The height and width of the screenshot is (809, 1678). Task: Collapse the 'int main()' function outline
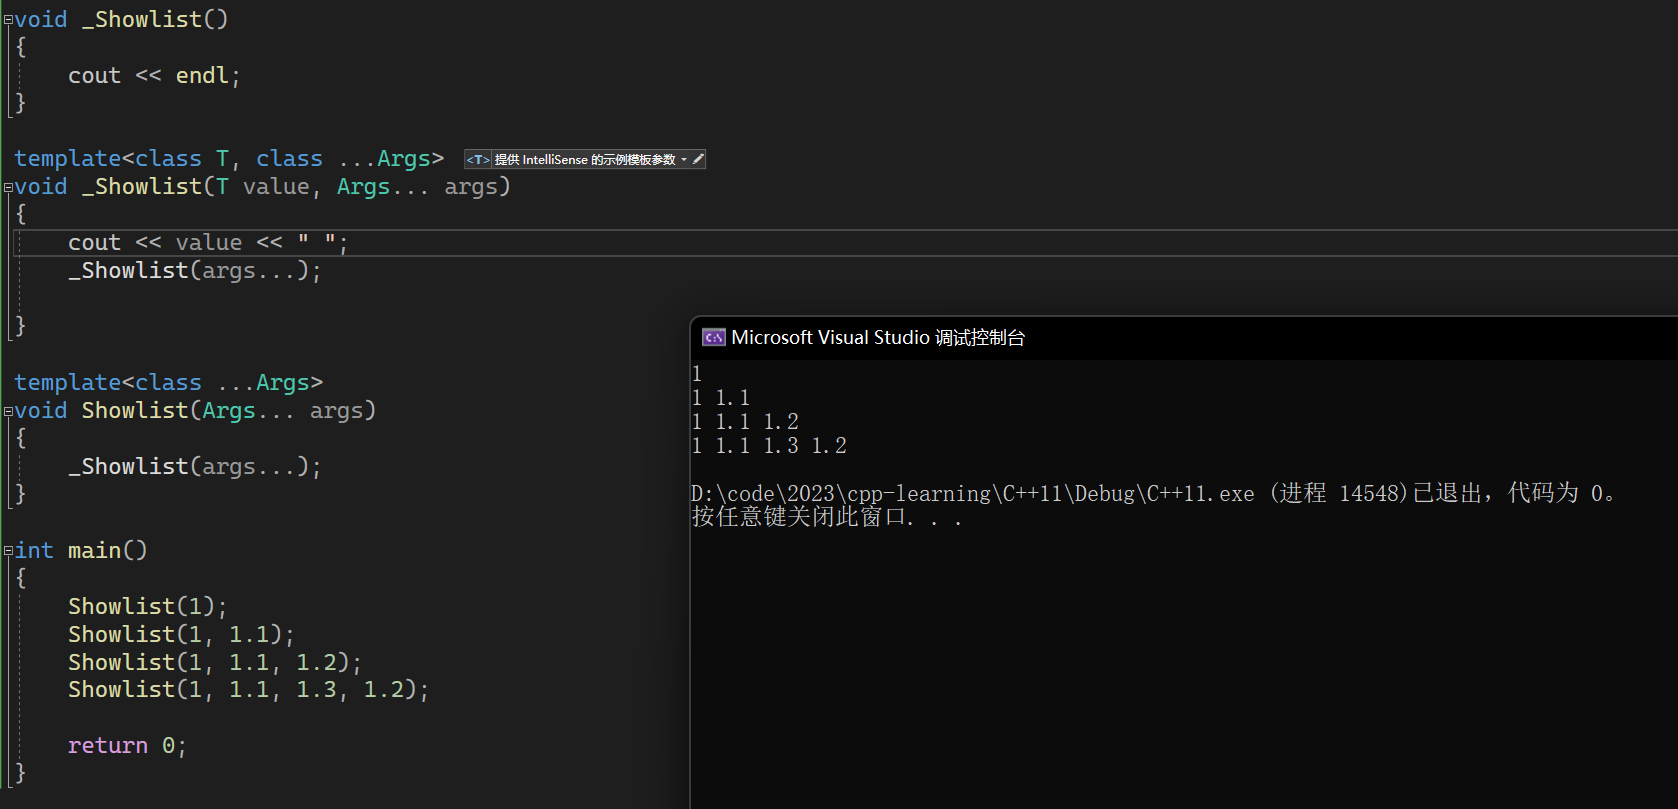tap(8, 551)
